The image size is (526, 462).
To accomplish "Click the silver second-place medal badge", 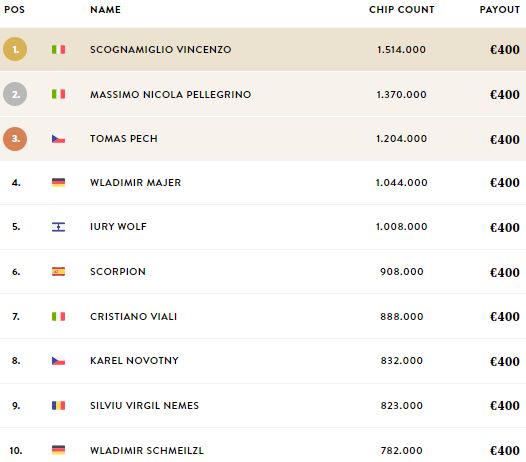I will 15,94.
